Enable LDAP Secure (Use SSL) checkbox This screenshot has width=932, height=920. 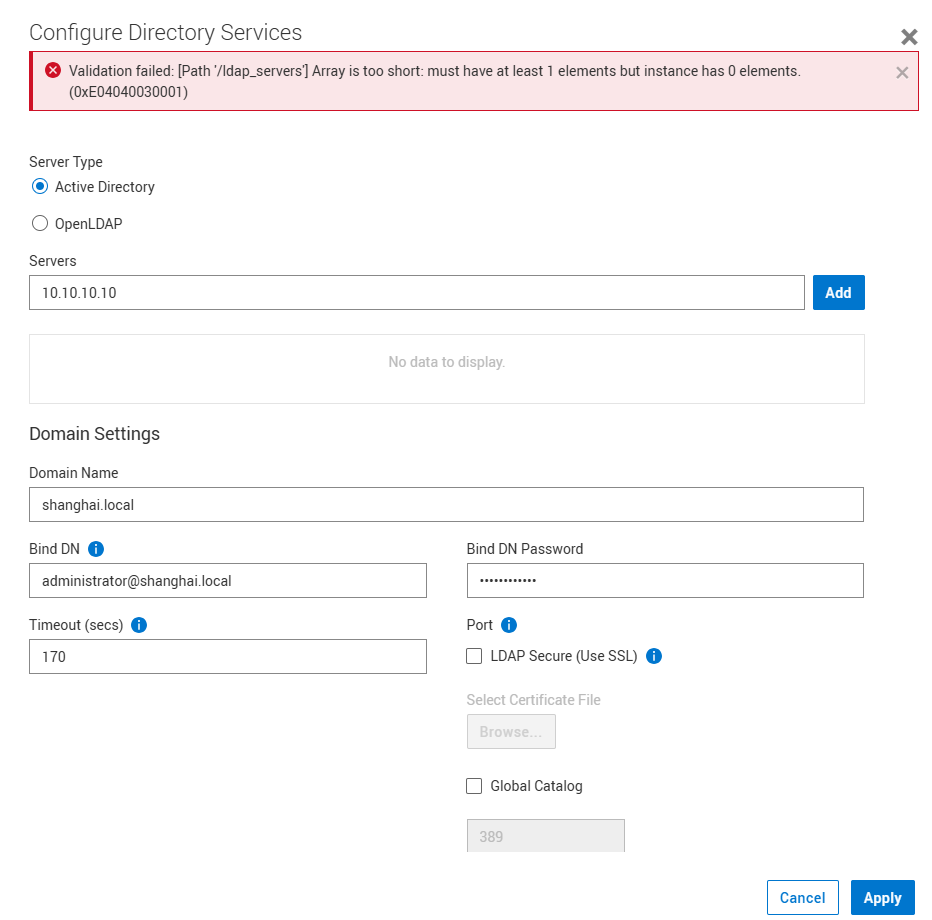(474, 657)
